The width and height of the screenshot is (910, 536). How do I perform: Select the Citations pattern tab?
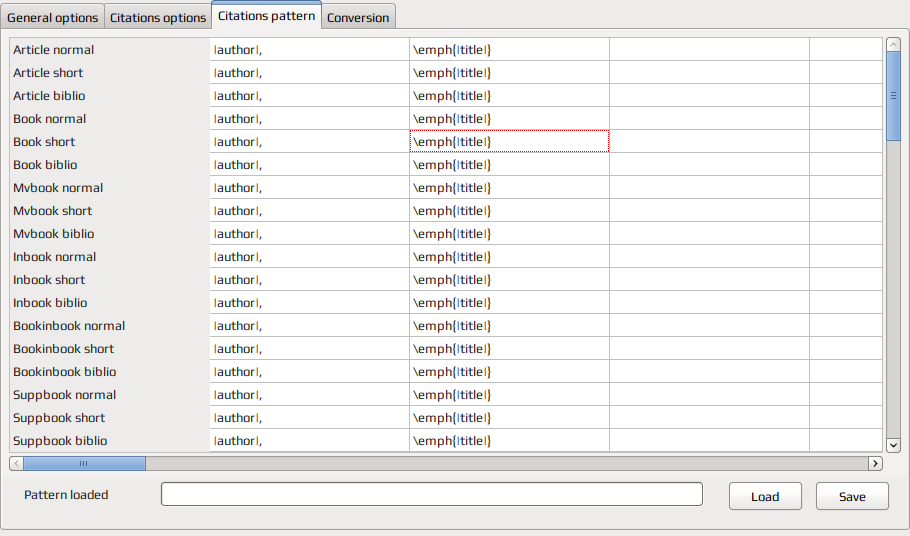[x=266, y=15]
